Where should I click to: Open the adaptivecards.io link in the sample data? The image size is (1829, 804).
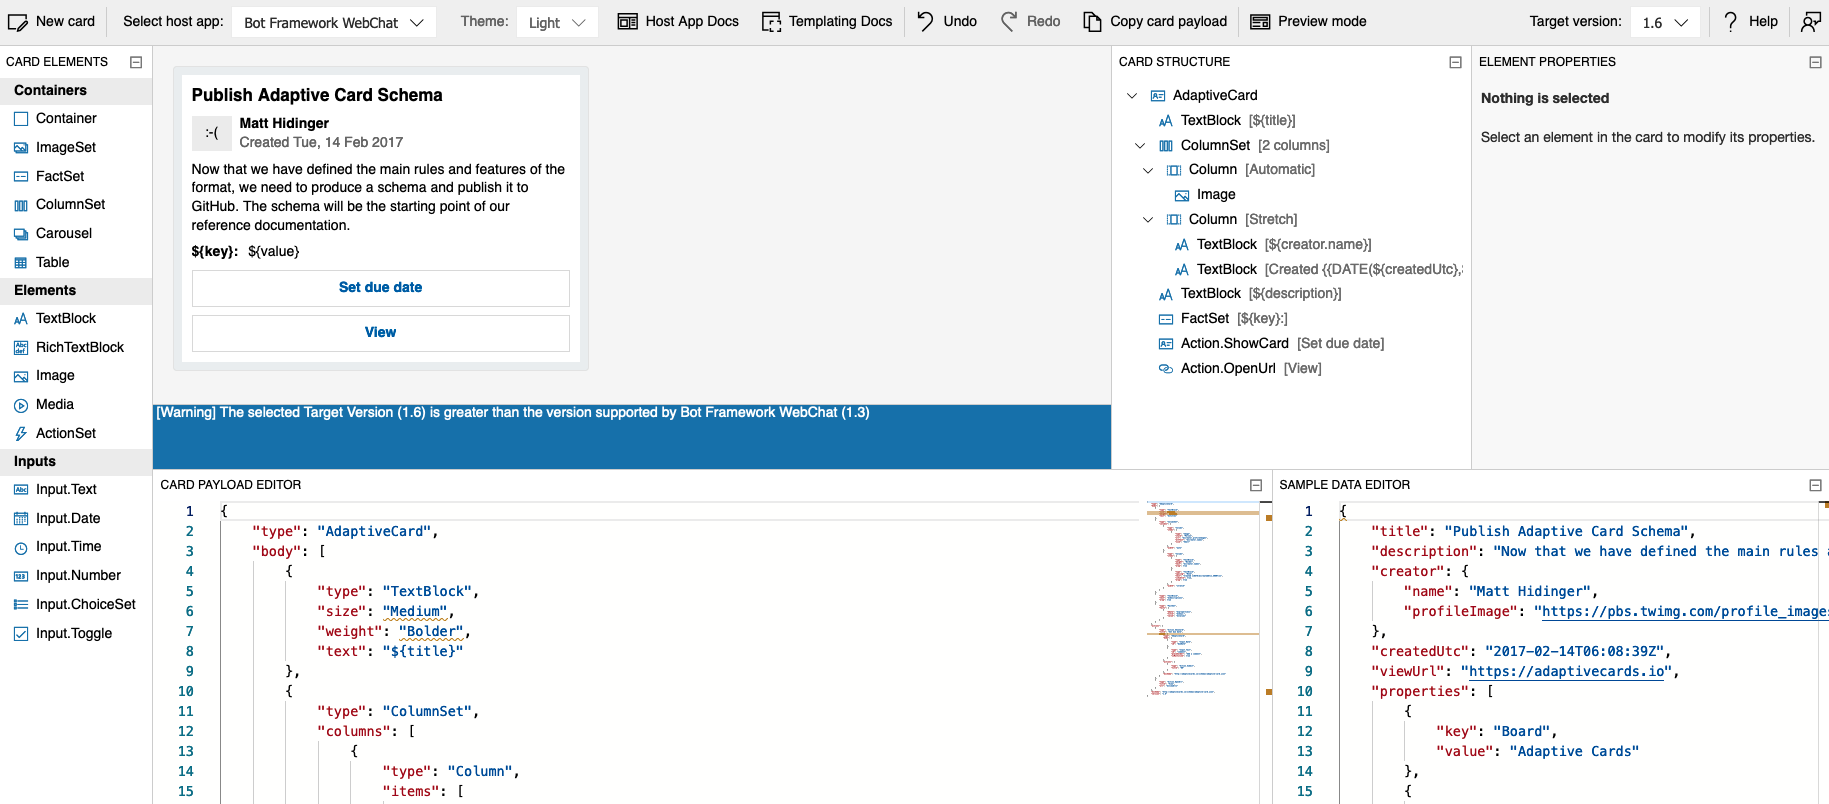point(1566,671)
